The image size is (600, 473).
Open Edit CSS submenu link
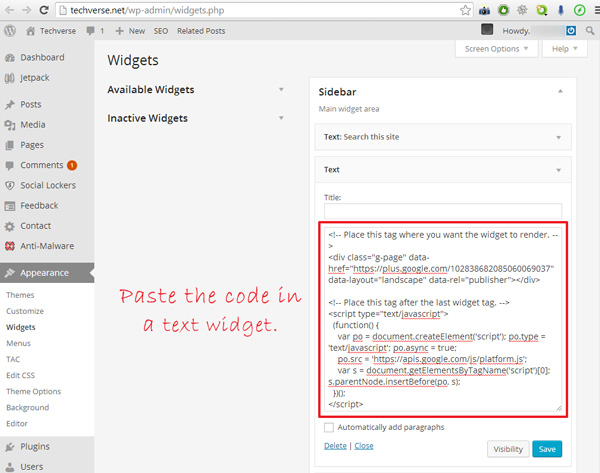pos(20,375)
